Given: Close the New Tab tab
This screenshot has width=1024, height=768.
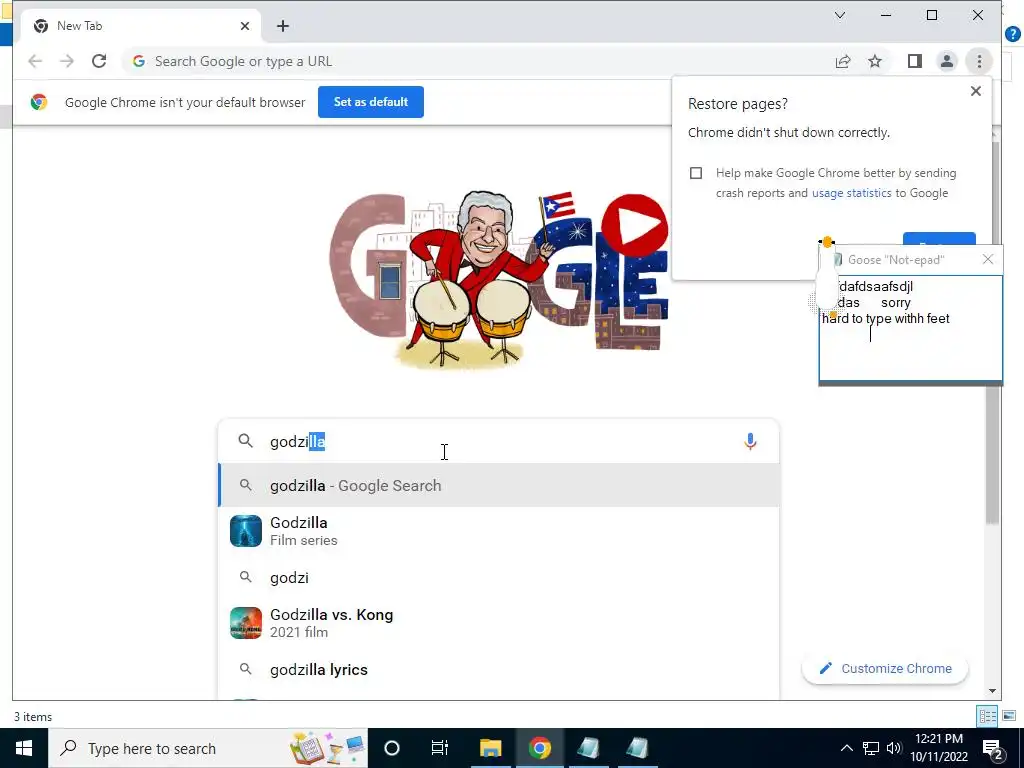Looking at the screenshot, I should tap(245, 26).
